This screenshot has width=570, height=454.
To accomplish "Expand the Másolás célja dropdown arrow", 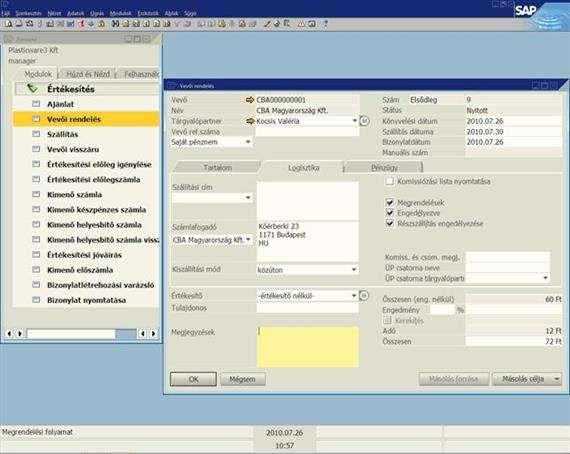I will pyautogui.click(x=557, y=379).
